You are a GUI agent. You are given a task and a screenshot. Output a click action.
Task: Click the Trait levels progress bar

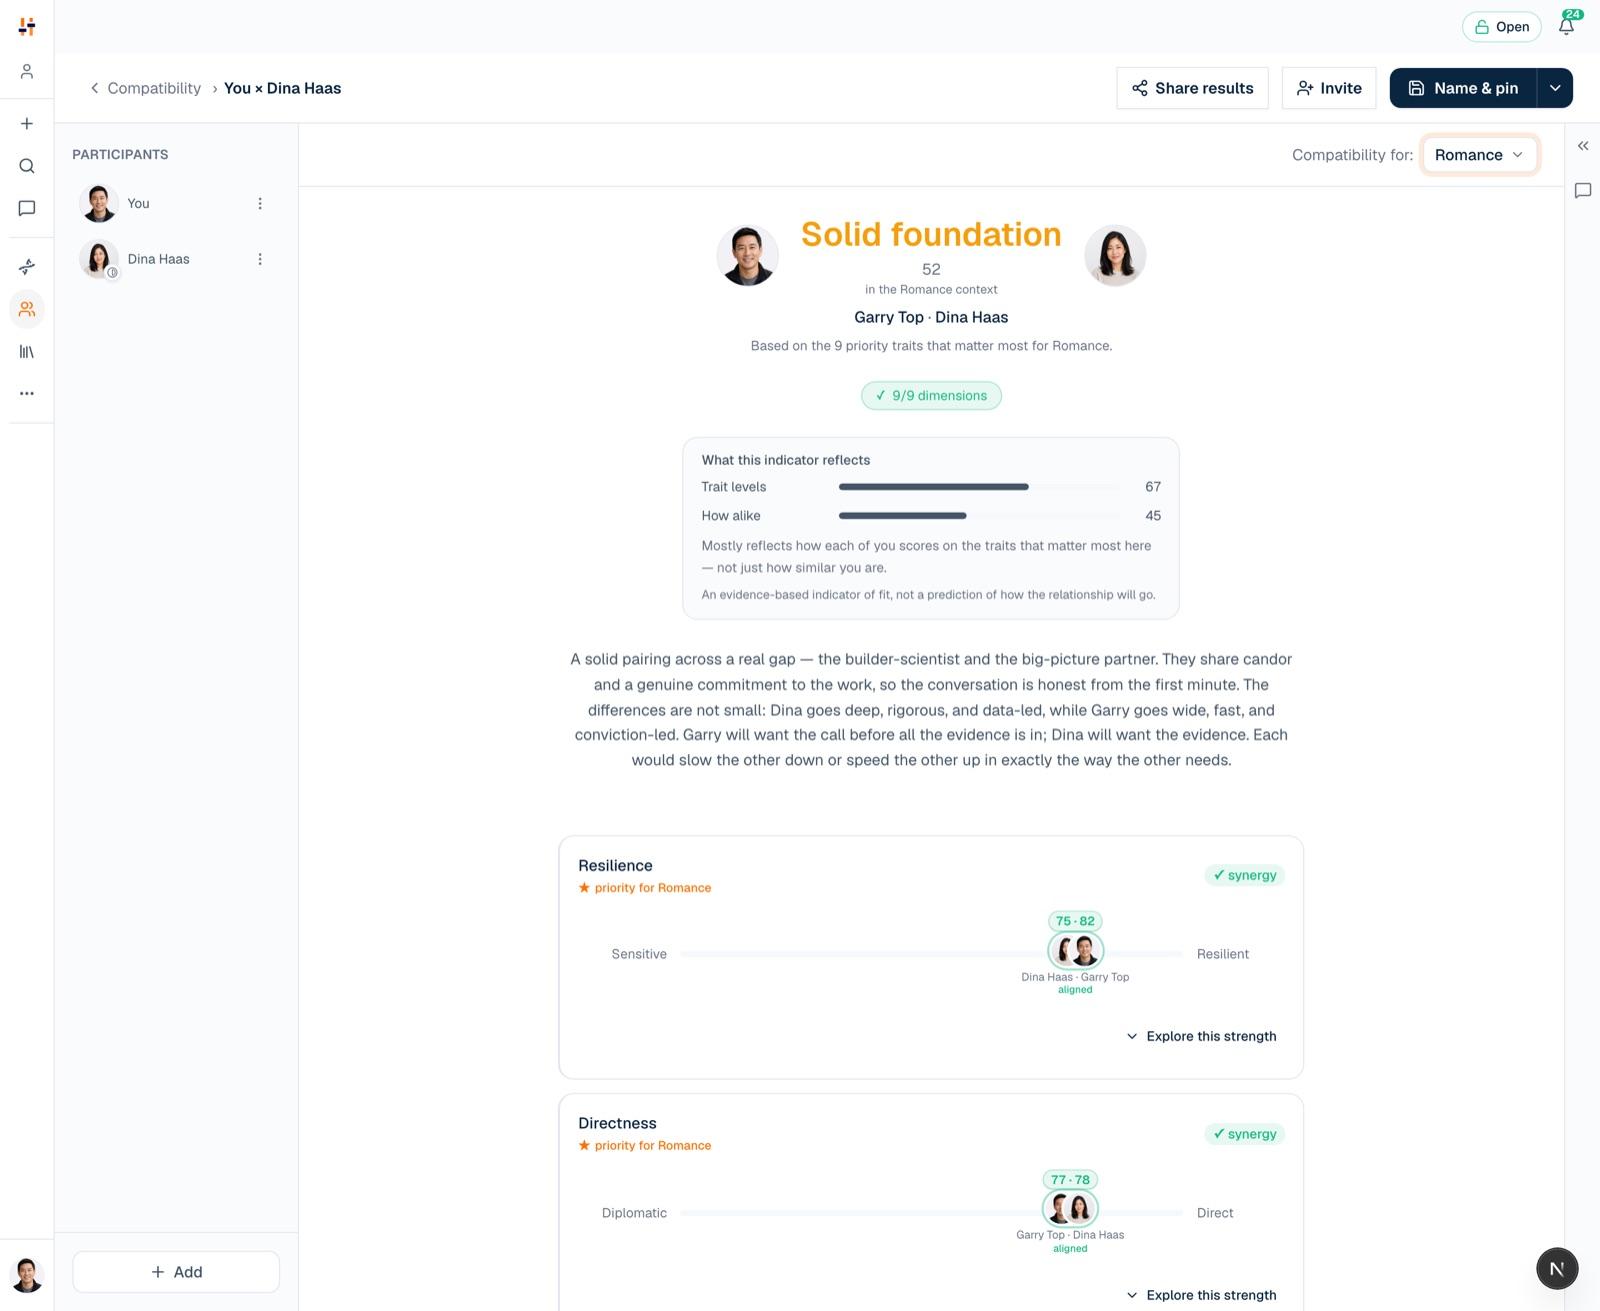pos(980,487)
